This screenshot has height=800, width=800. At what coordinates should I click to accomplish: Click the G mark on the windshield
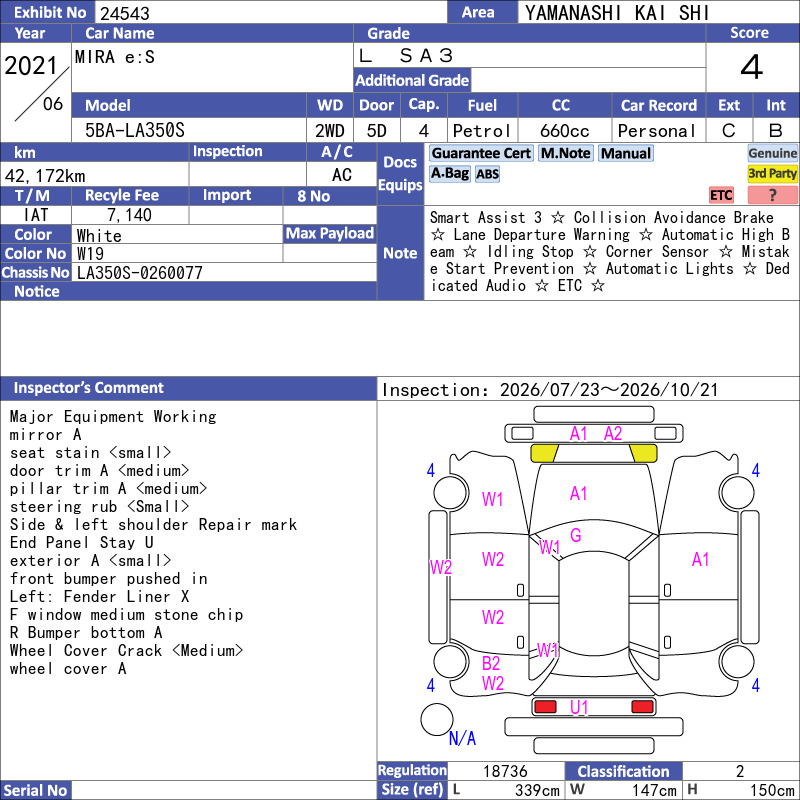[x=576, y=535]
